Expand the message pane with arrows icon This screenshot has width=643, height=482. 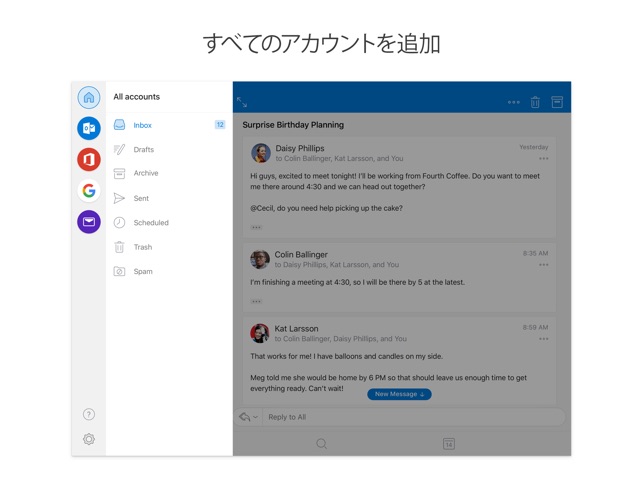242,102
